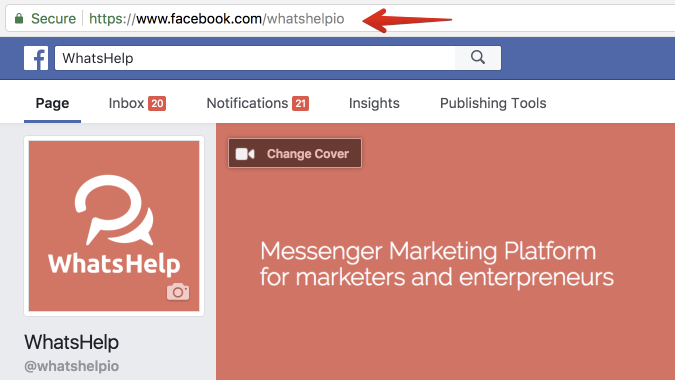Click the Secure label in address bar
The image size is (675, 380).
[53, 19]
